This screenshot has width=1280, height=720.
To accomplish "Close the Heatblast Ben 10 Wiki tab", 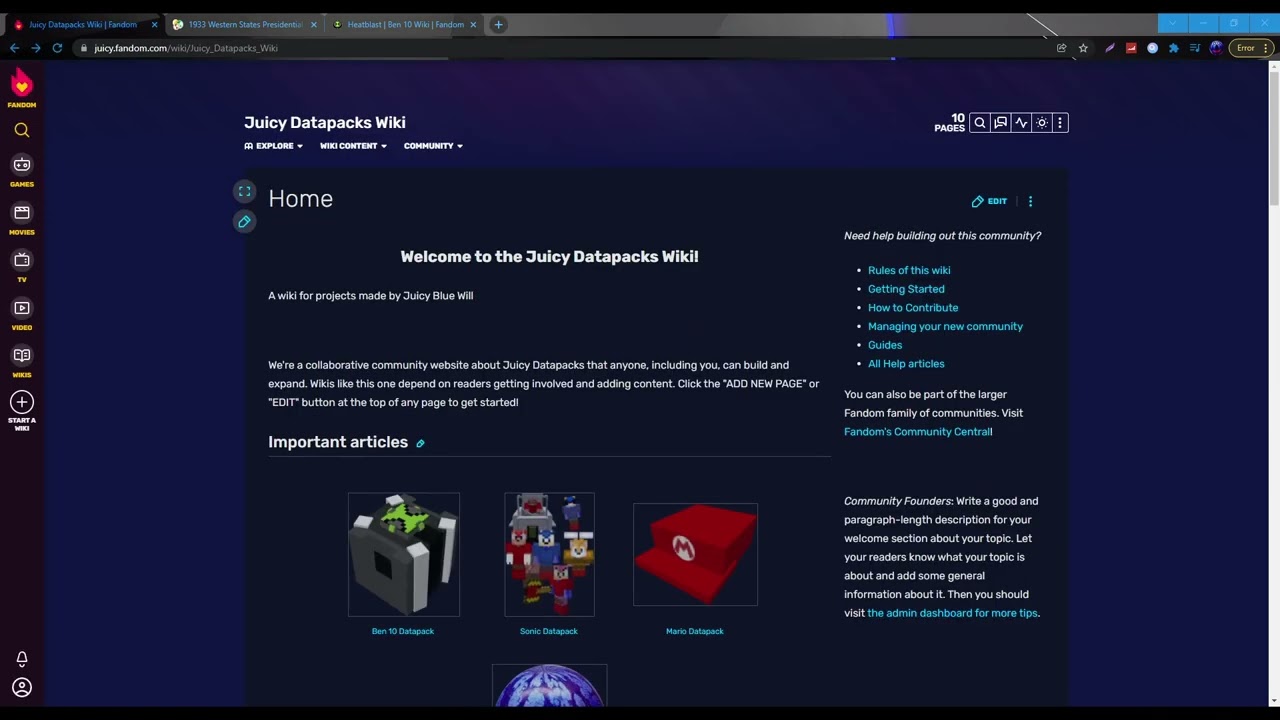I will point(473,24).
